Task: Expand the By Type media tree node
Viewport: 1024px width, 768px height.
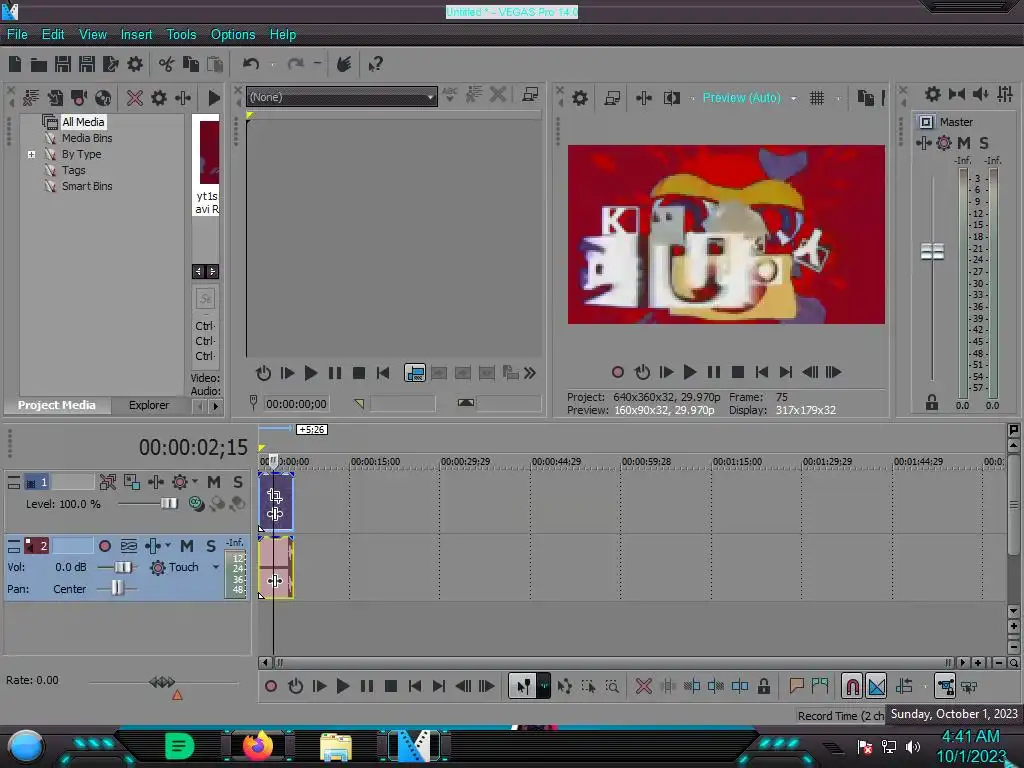Action: [x=31, y=155]
